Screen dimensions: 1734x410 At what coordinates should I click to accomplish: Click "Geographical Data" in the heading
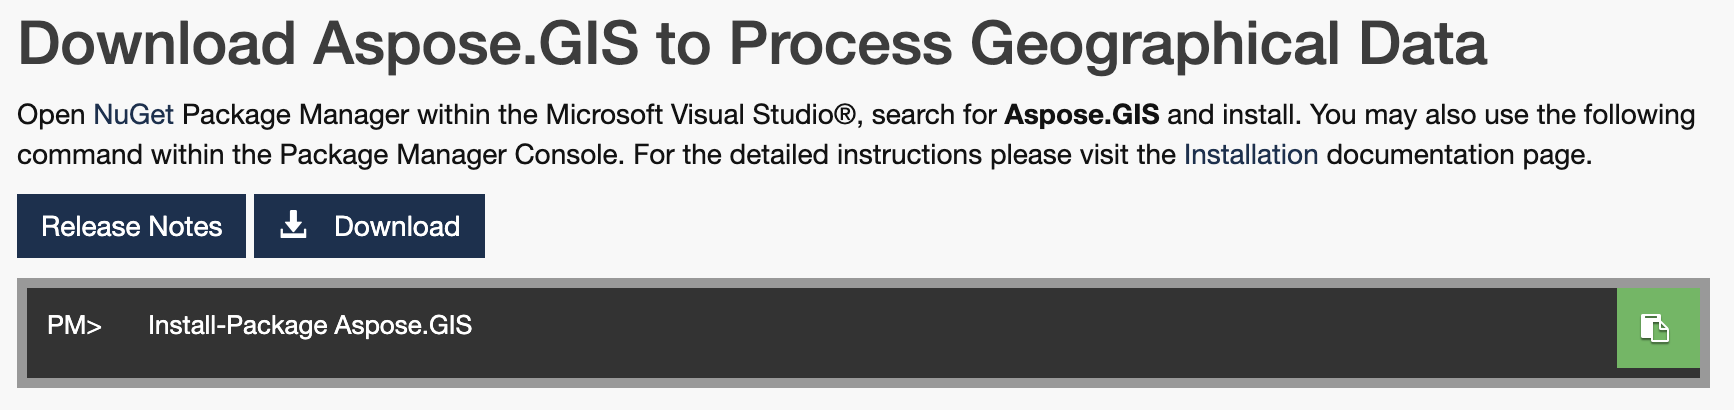pos(1228,45)
